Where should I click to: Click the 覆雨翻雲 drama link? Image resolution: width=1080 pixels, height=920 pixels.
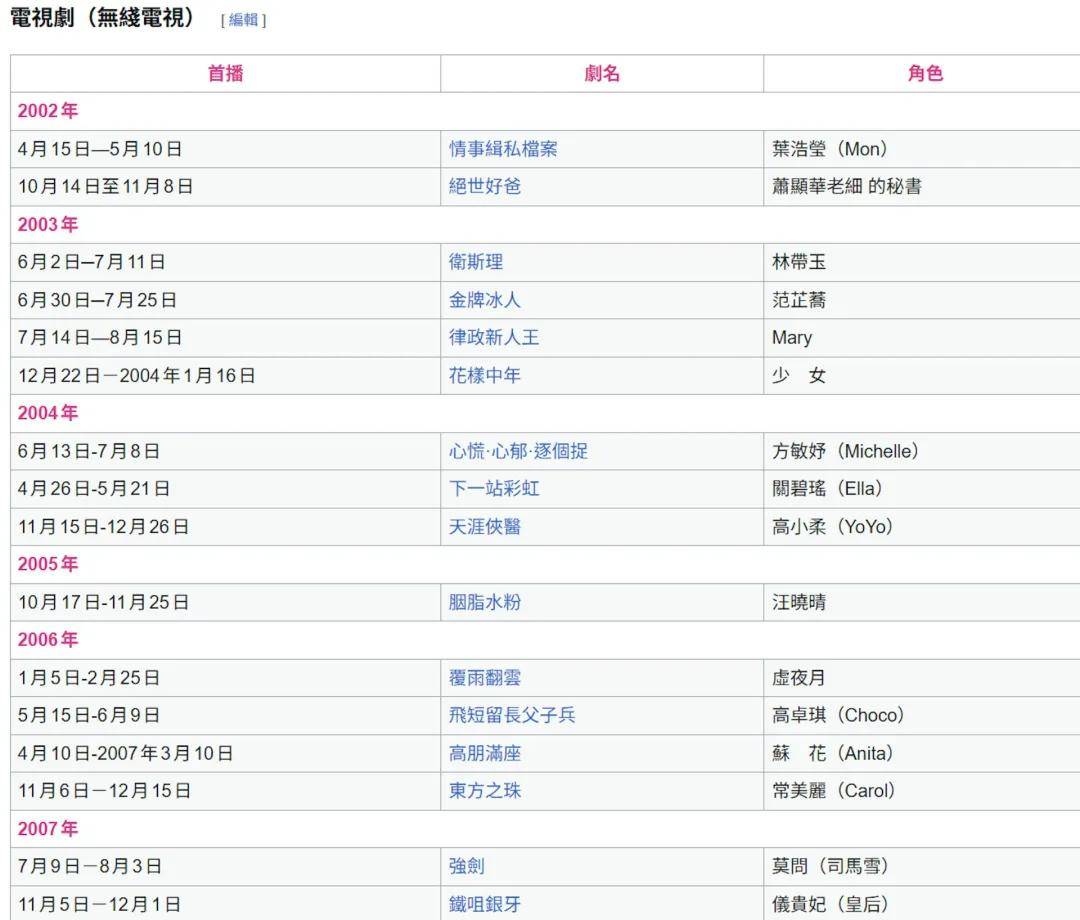pos(485,678)
